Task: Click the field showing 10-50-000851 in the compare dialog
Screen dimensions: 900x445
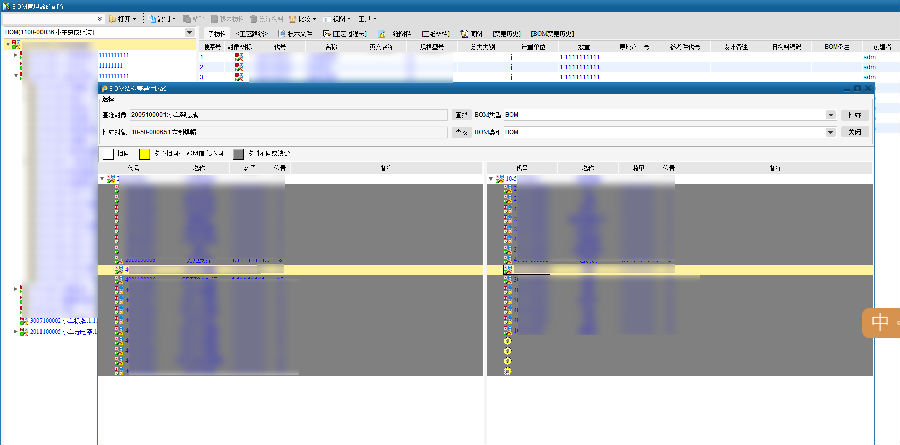Action: point(289,132)
